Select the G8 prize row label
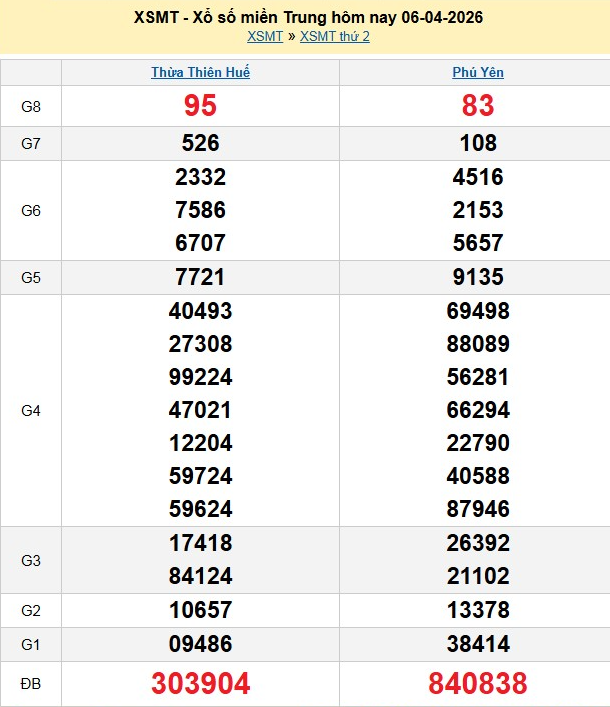Viewport: 610px width, 707px height. (31, 106)
